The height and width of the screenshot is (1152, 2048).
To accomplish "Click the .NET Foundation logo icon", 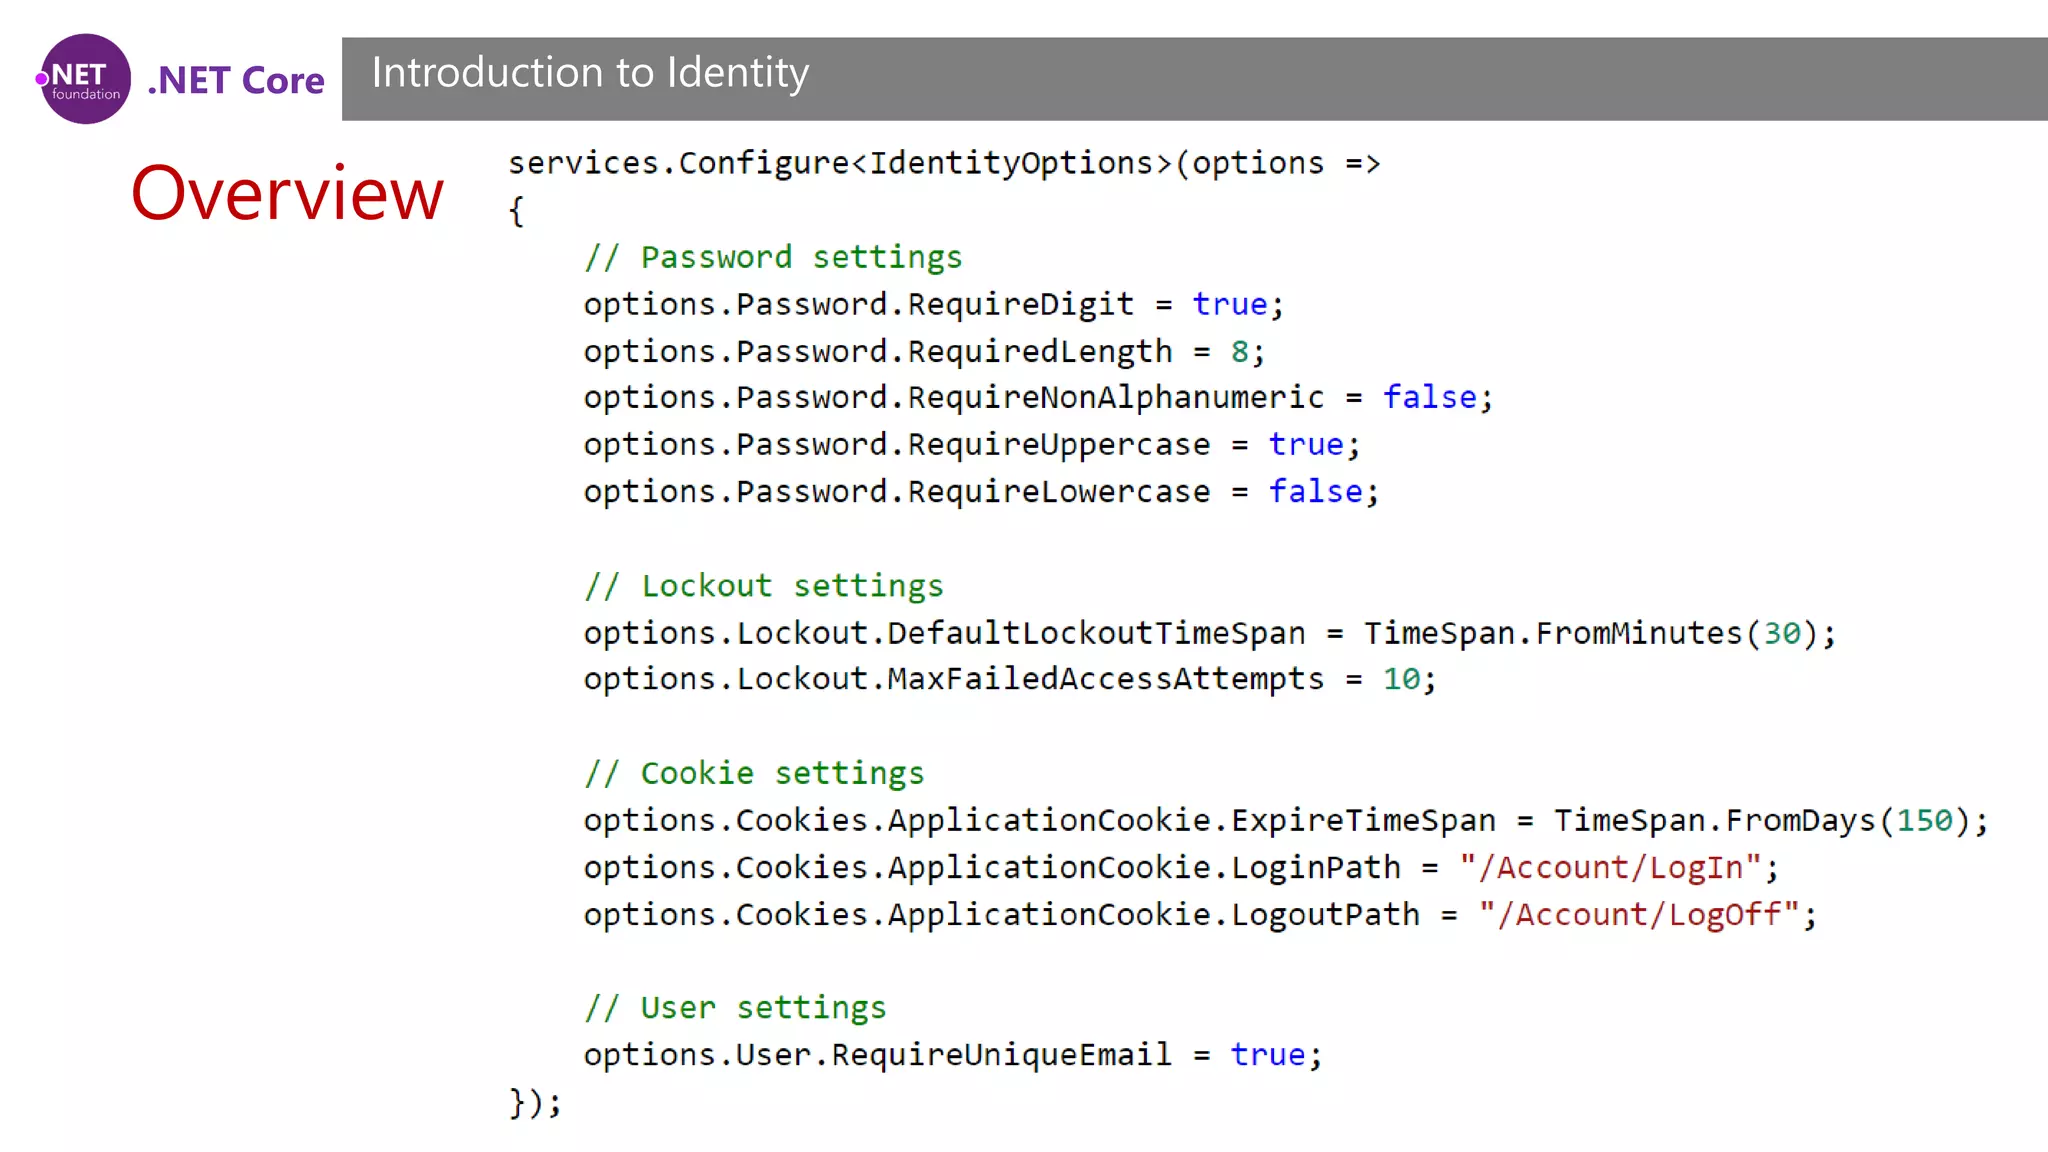I will 84,79.
